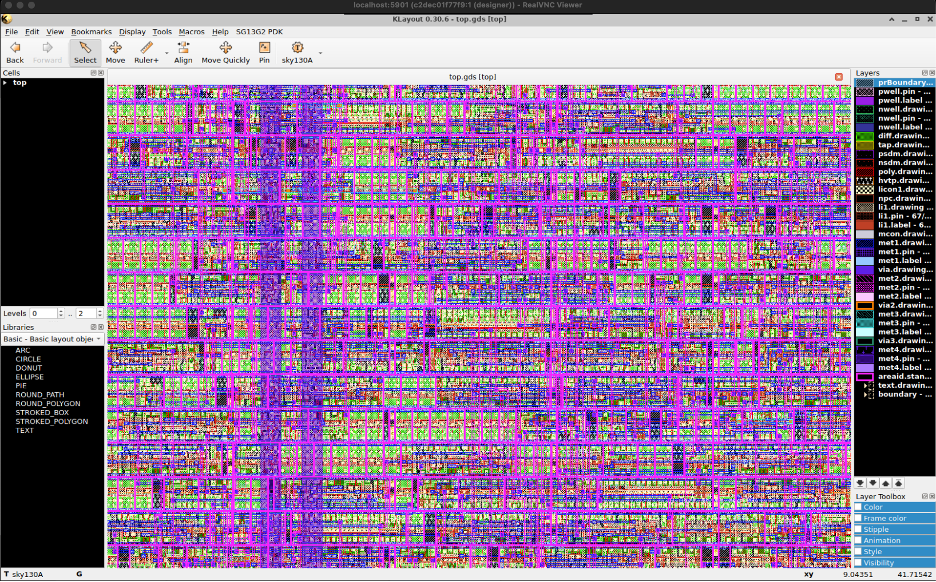Open the dropdown arrow beside sky130A

tap(320, 52)
